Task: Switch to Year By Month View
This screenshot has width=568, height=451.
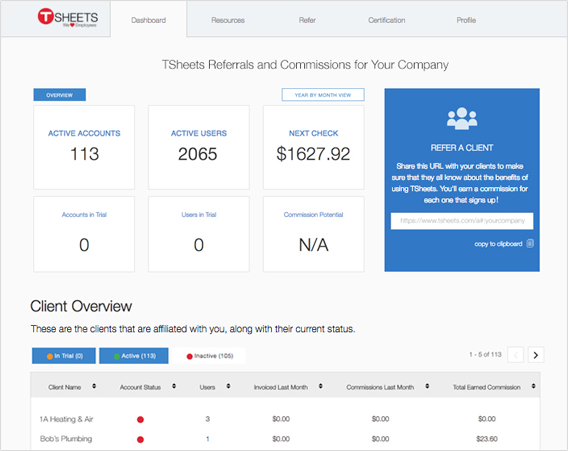Action: (x=323, y=95)
